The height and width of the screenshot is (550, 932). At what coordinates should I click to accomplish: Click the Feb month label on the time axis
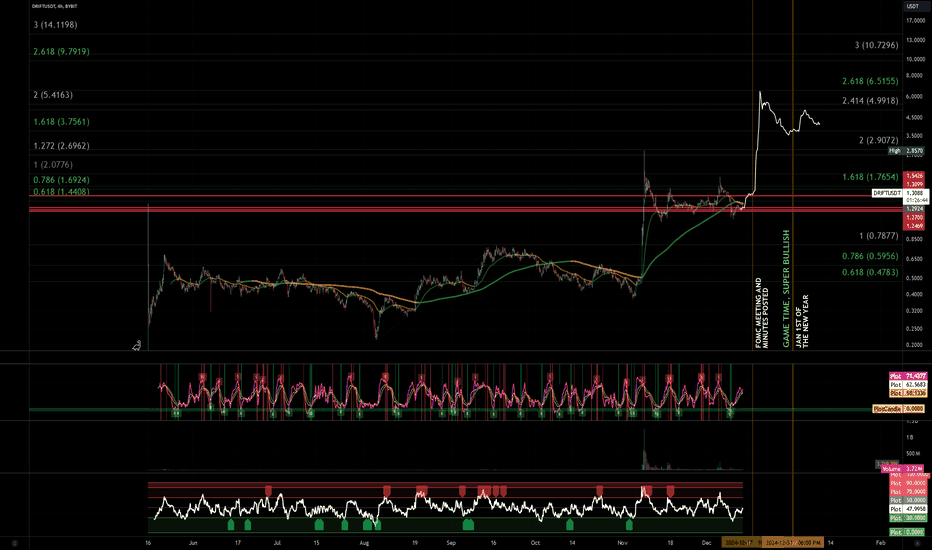[881, 542]
